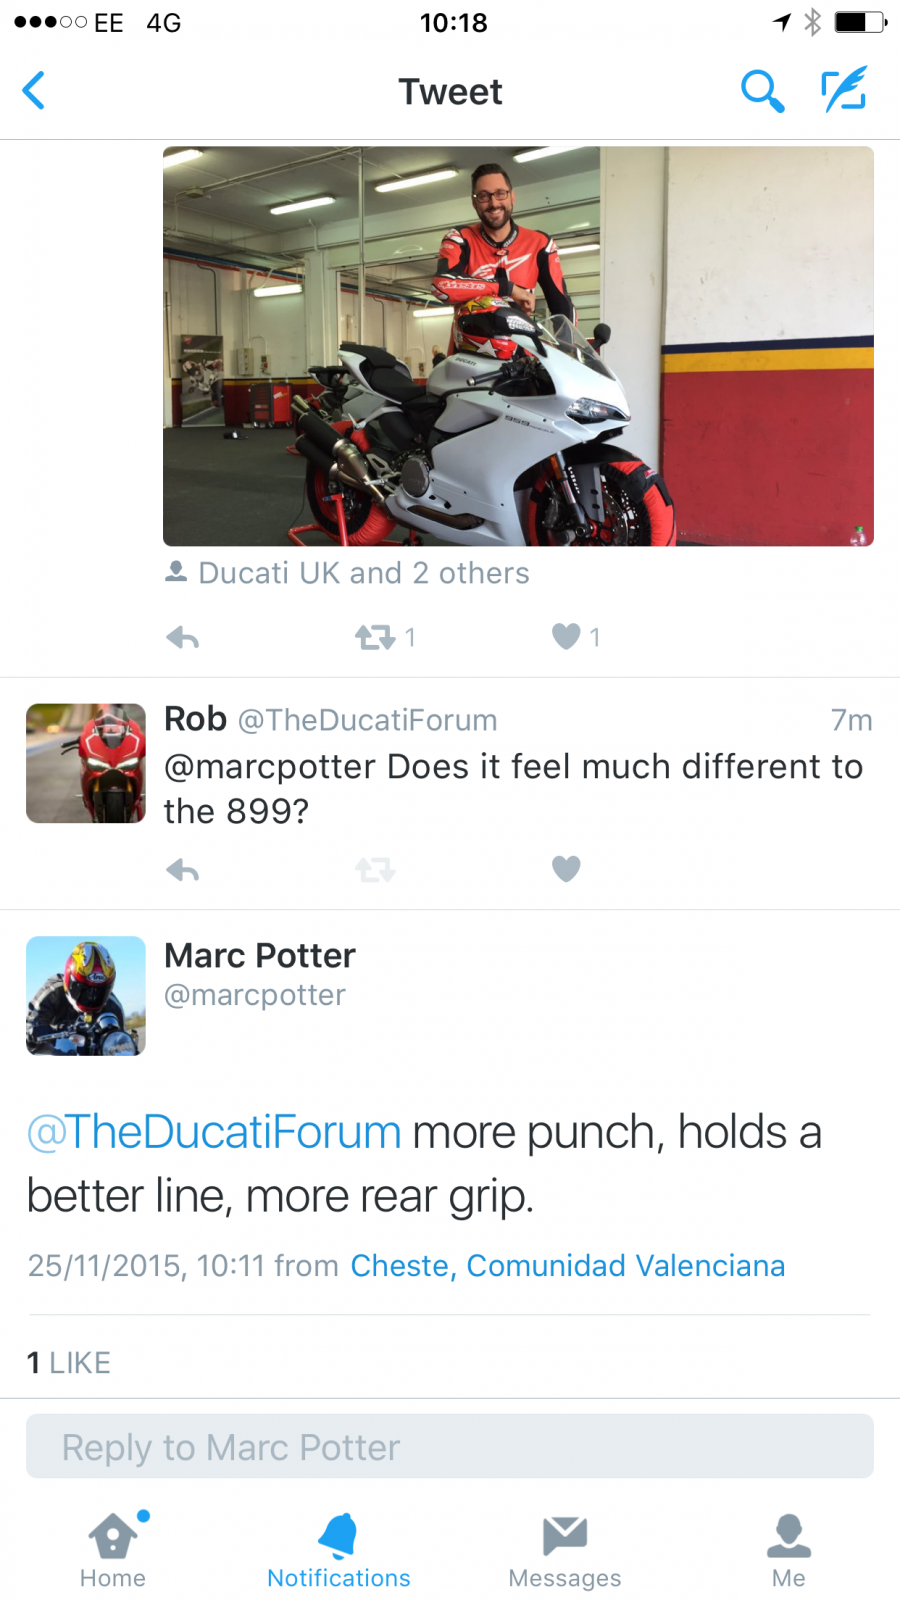Retweet Rob's question about the 899

376,870
